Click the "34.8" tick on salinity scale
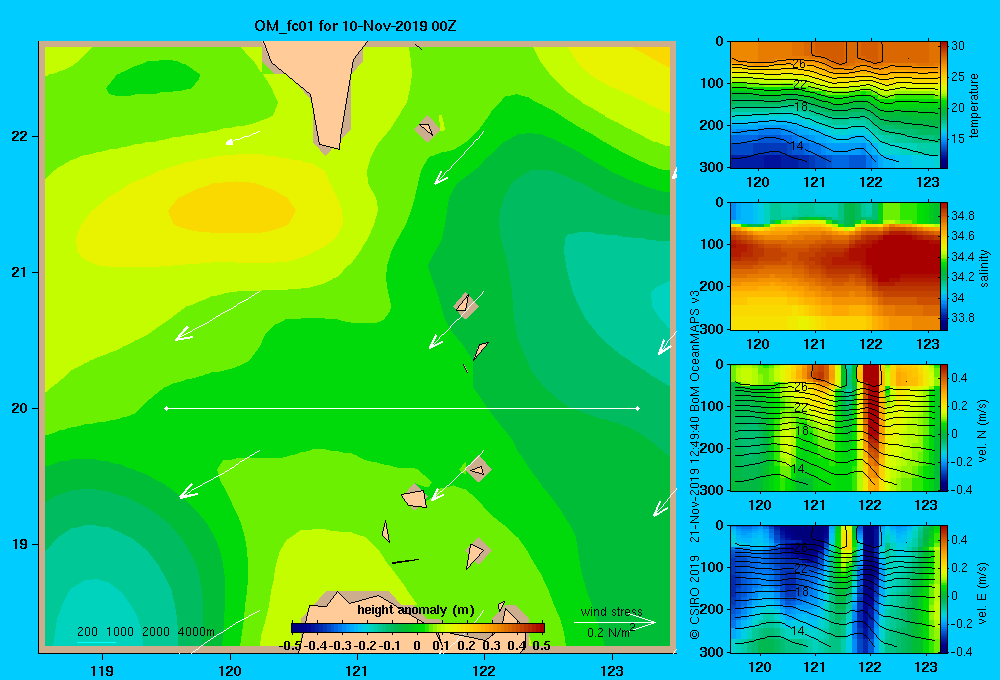 click(962, 216)
